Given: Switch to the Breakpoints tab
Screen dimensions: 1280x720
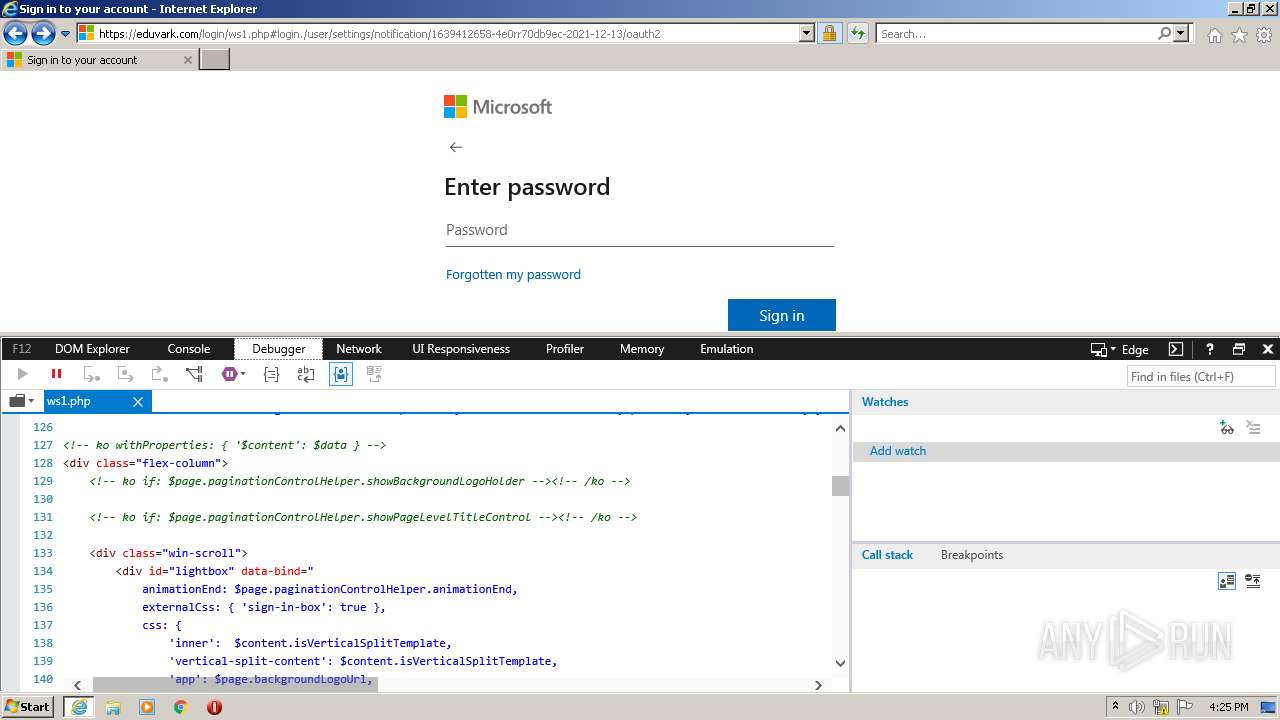Looking at the screenshot, I should 971,555.
